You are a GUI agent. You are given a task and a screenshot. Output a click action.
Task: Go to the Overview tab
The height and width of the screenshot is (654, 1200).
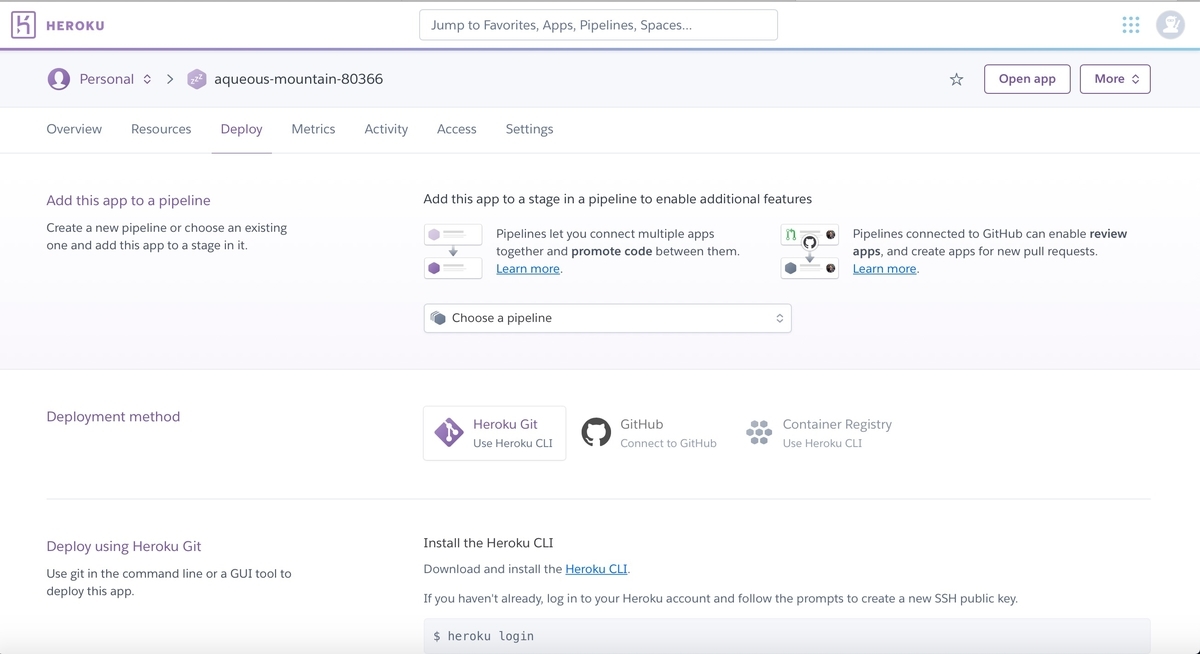[x=74, y=129]
